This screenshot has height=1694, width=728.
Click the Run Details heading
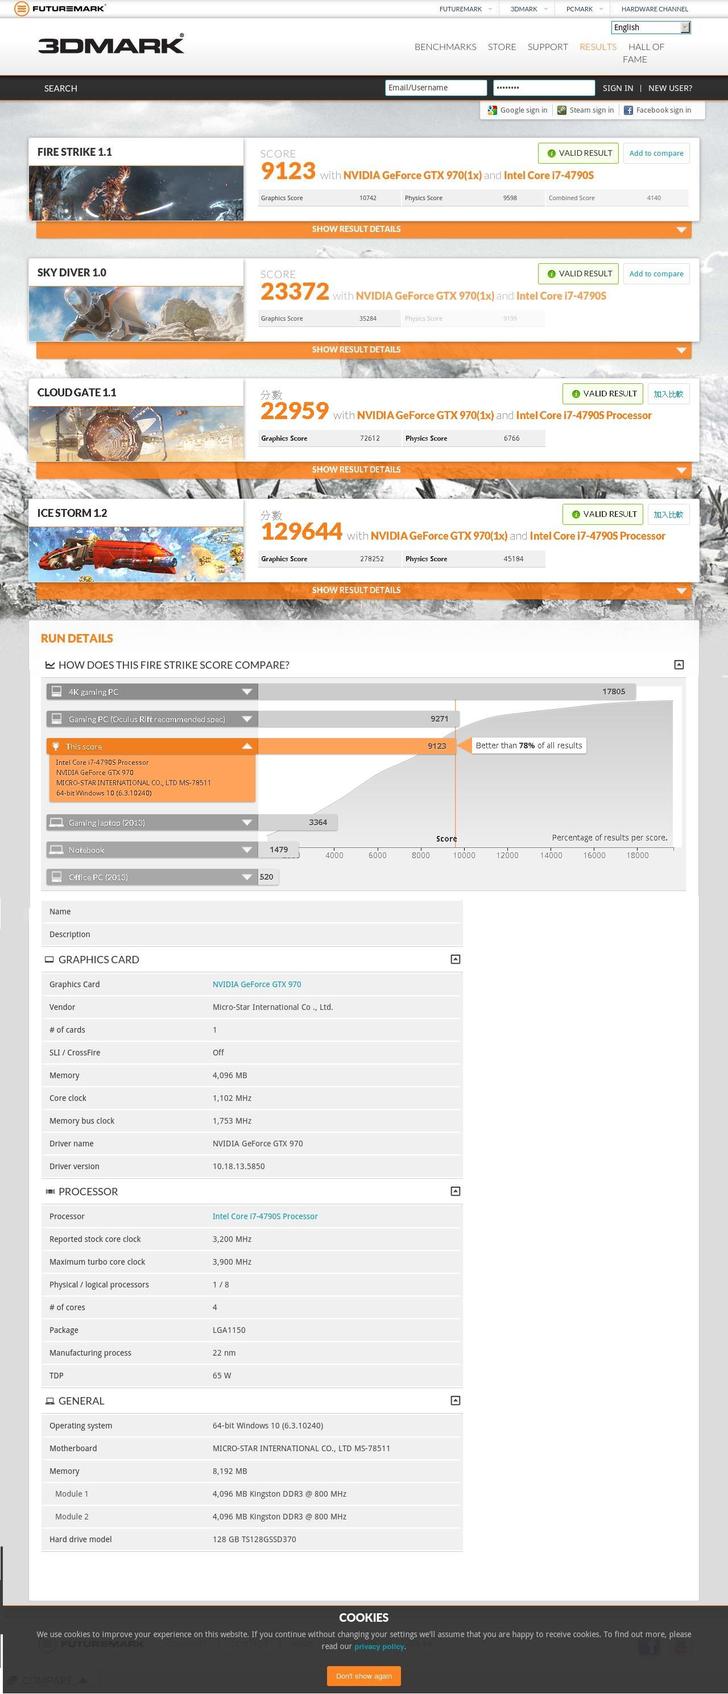(77, 638)
